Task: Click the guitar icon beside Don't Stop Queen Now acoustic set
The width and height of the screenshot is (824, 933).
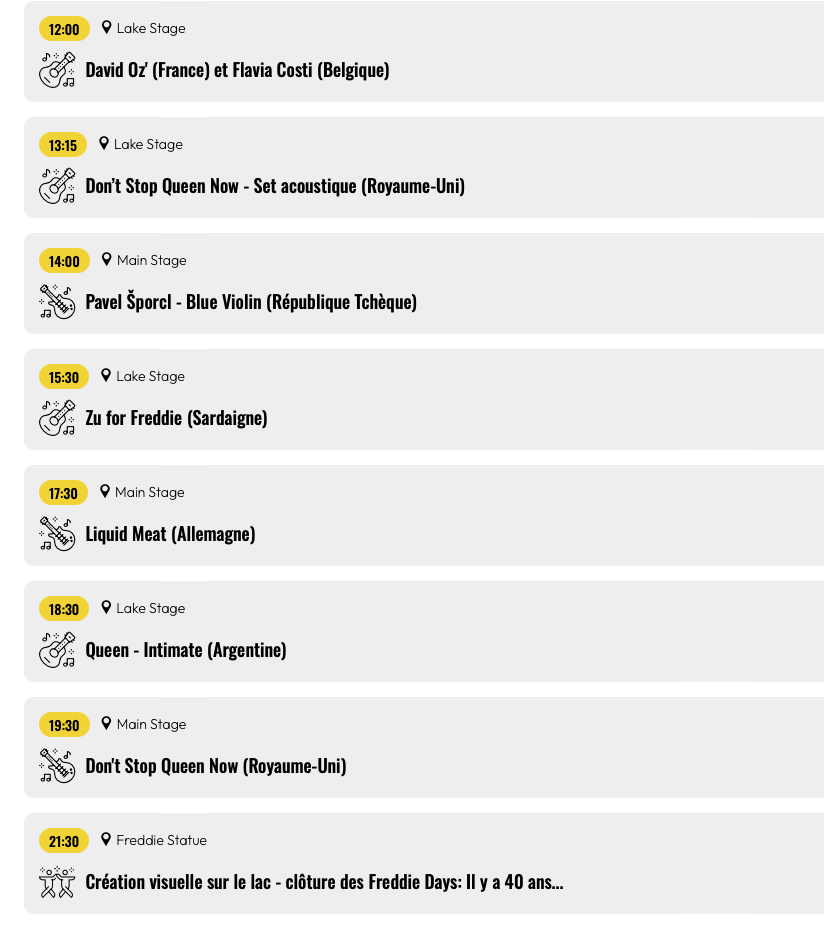Action: pos(57,186)
